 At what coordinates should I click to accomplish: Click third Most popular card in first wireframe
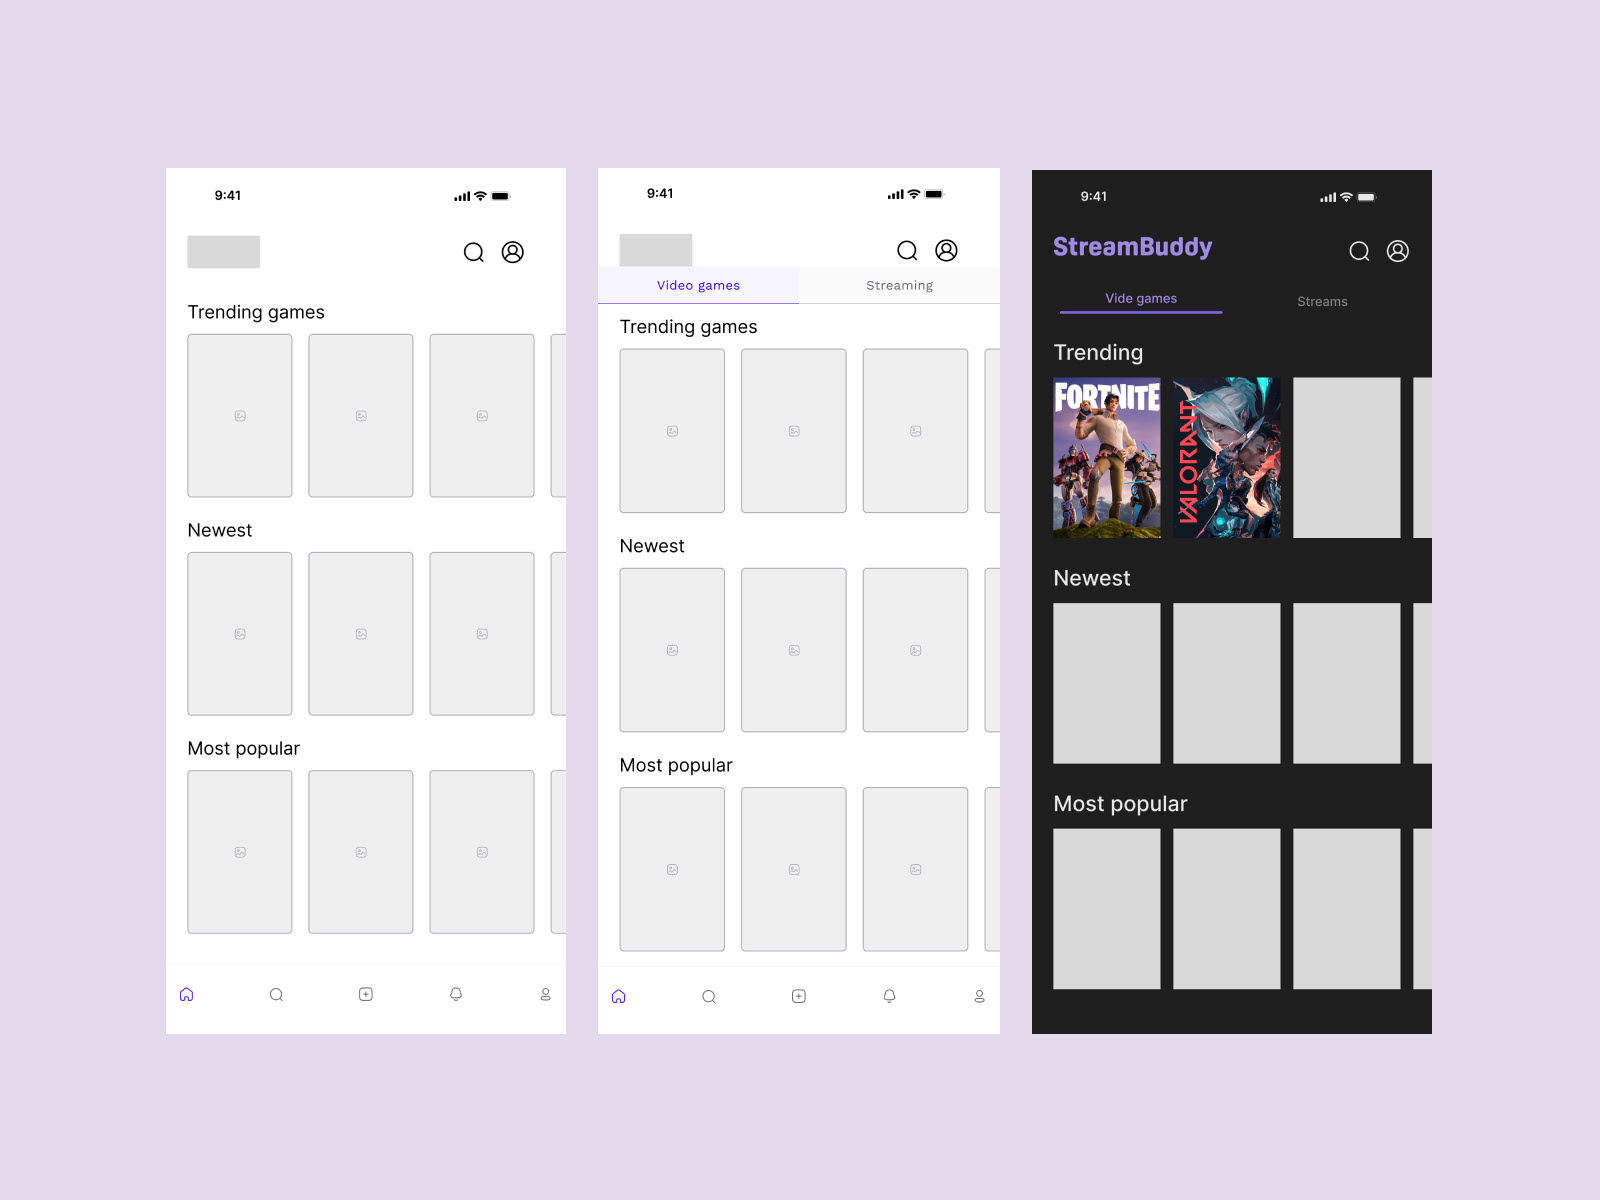[x=482, y=852]
